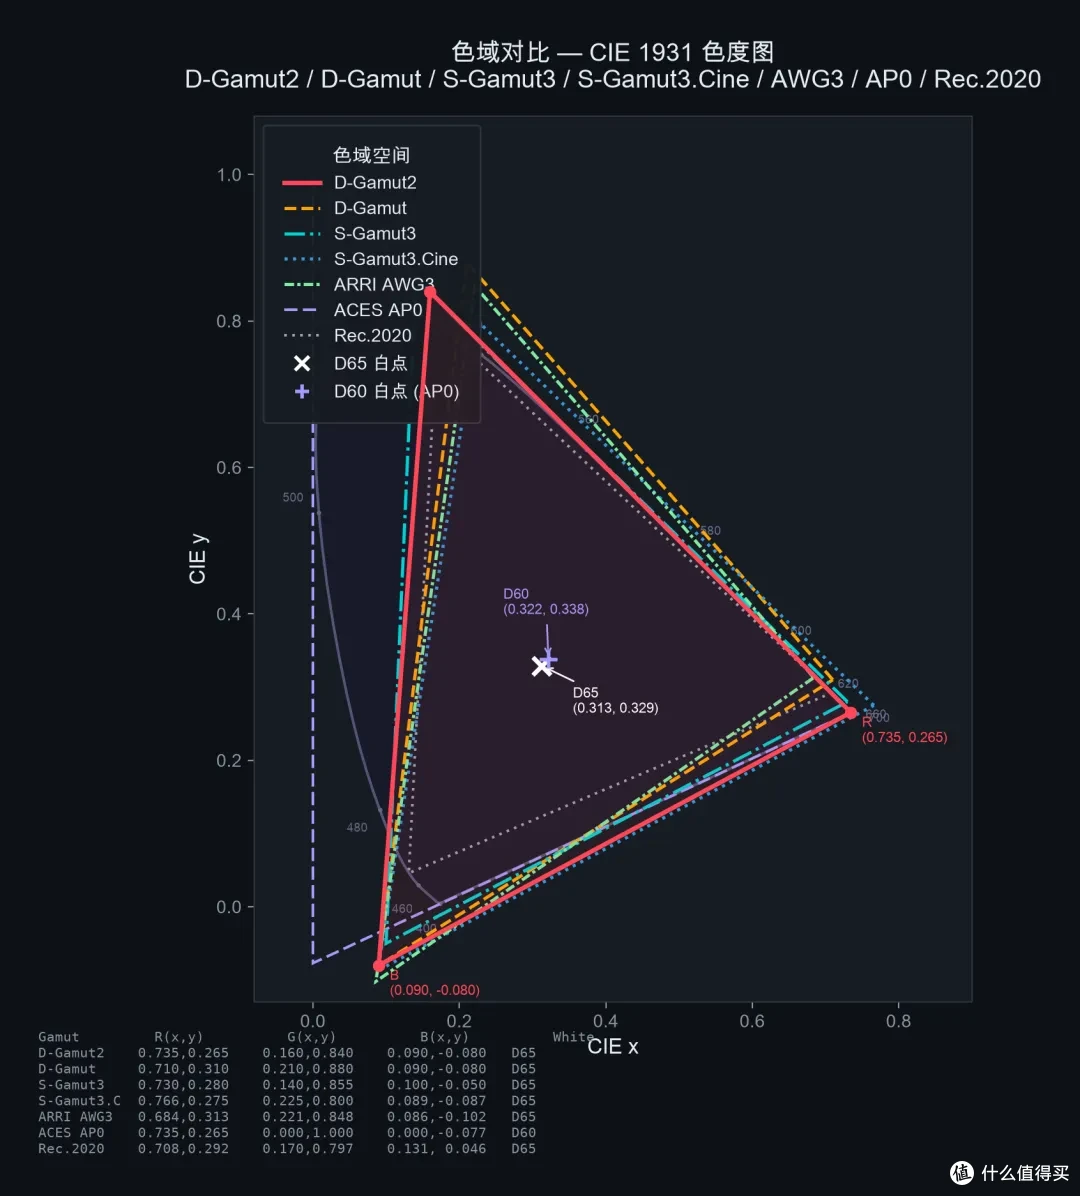
Task: Click the table value 0.710,0.310
Action: coord(183,1069)
